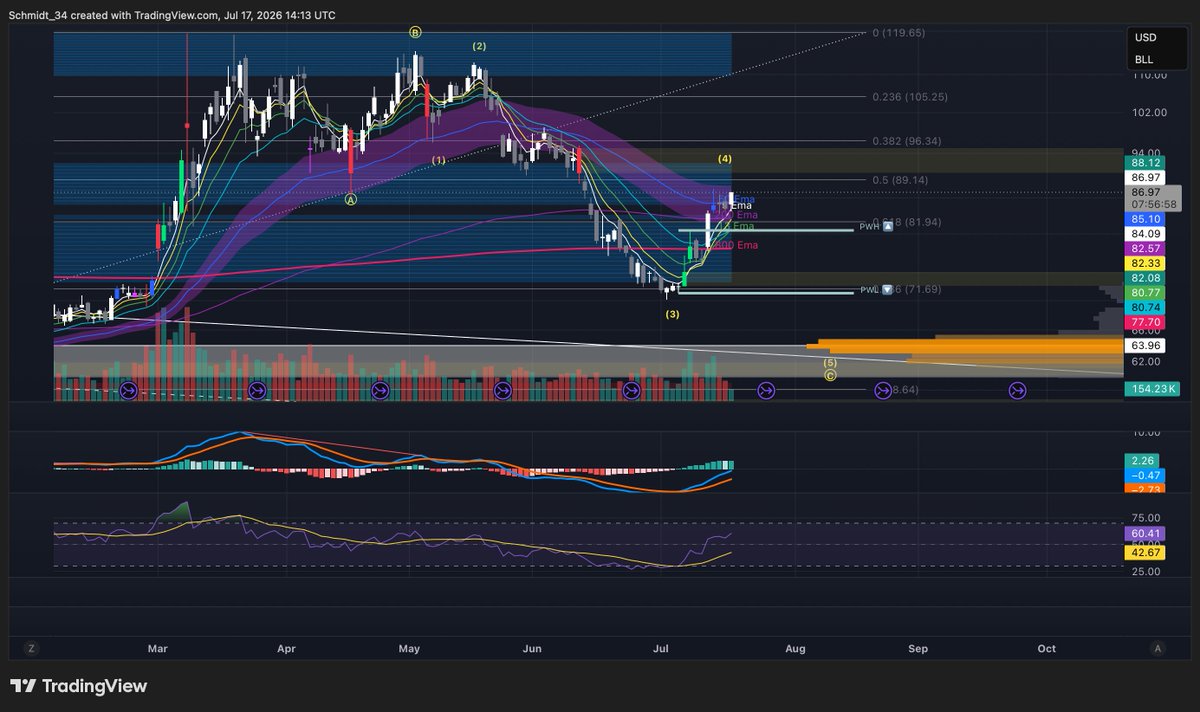This screenshot has width=1200, height=712.
Task: Click the A auto-scale button beside the time axis
Action: click(x=1157, y=648)
